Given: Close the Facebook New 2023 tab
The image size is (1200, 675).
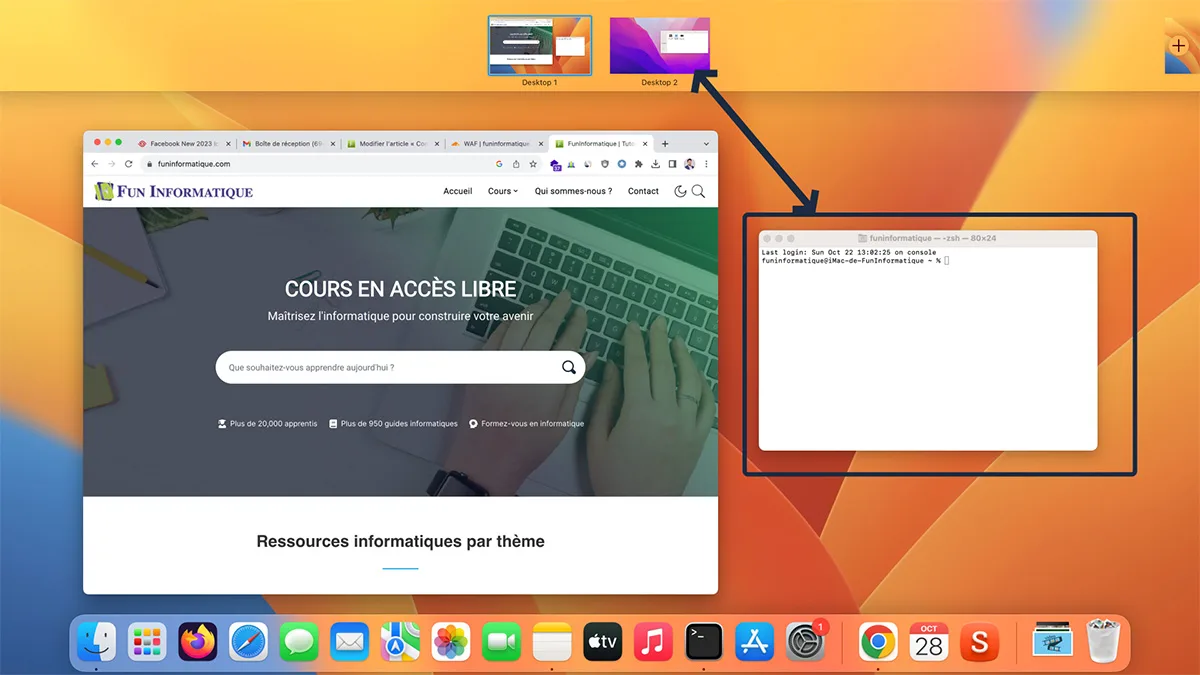Looking at the screenshot, I should (x=228, y=144).
